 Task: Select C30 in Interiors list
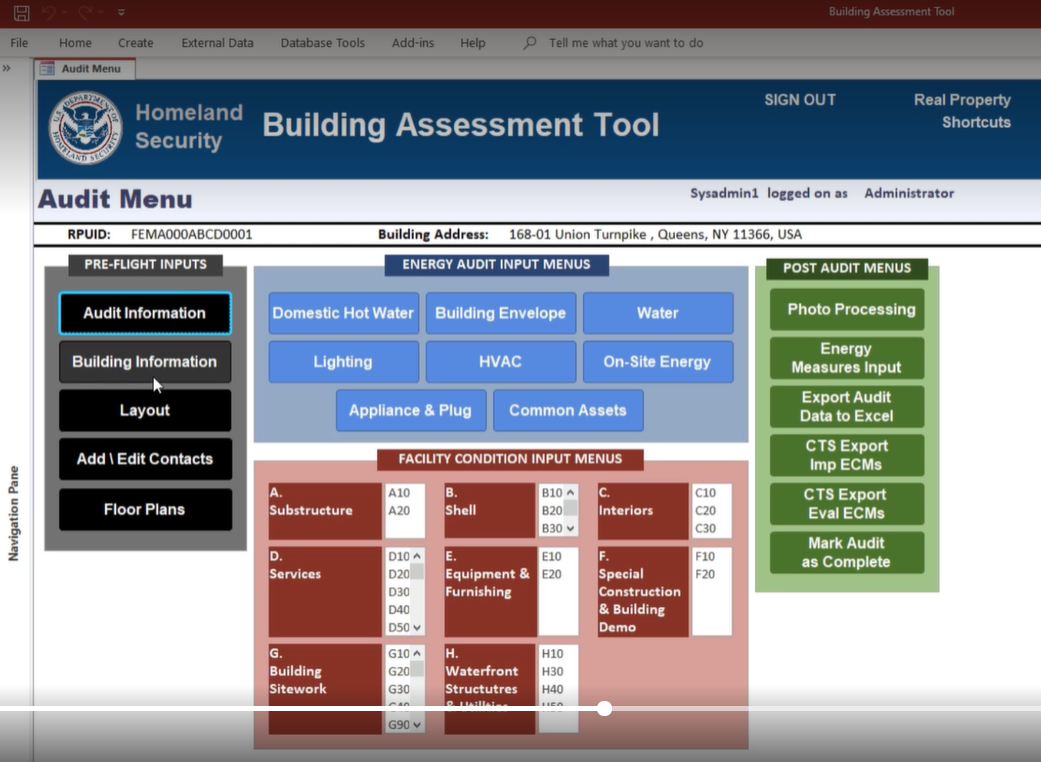(x=705, y=528)
